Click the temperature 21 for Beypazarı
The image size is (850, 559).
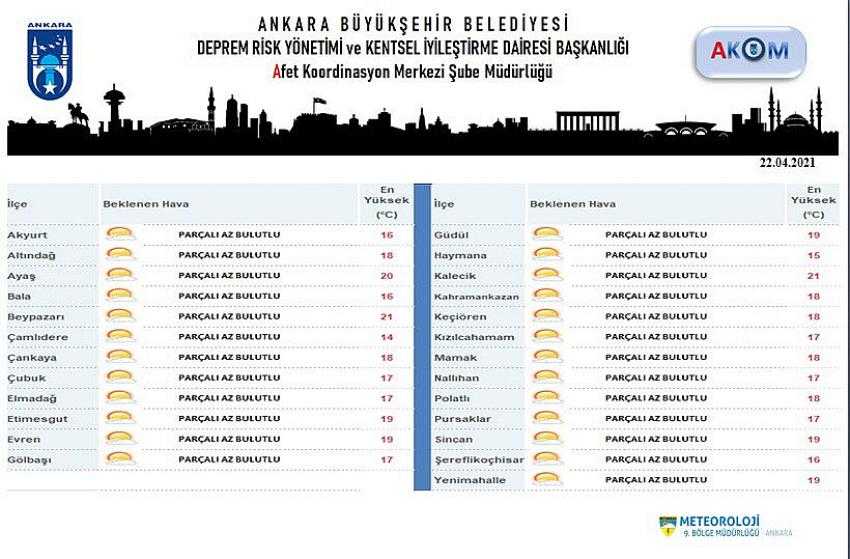(387, 317)
